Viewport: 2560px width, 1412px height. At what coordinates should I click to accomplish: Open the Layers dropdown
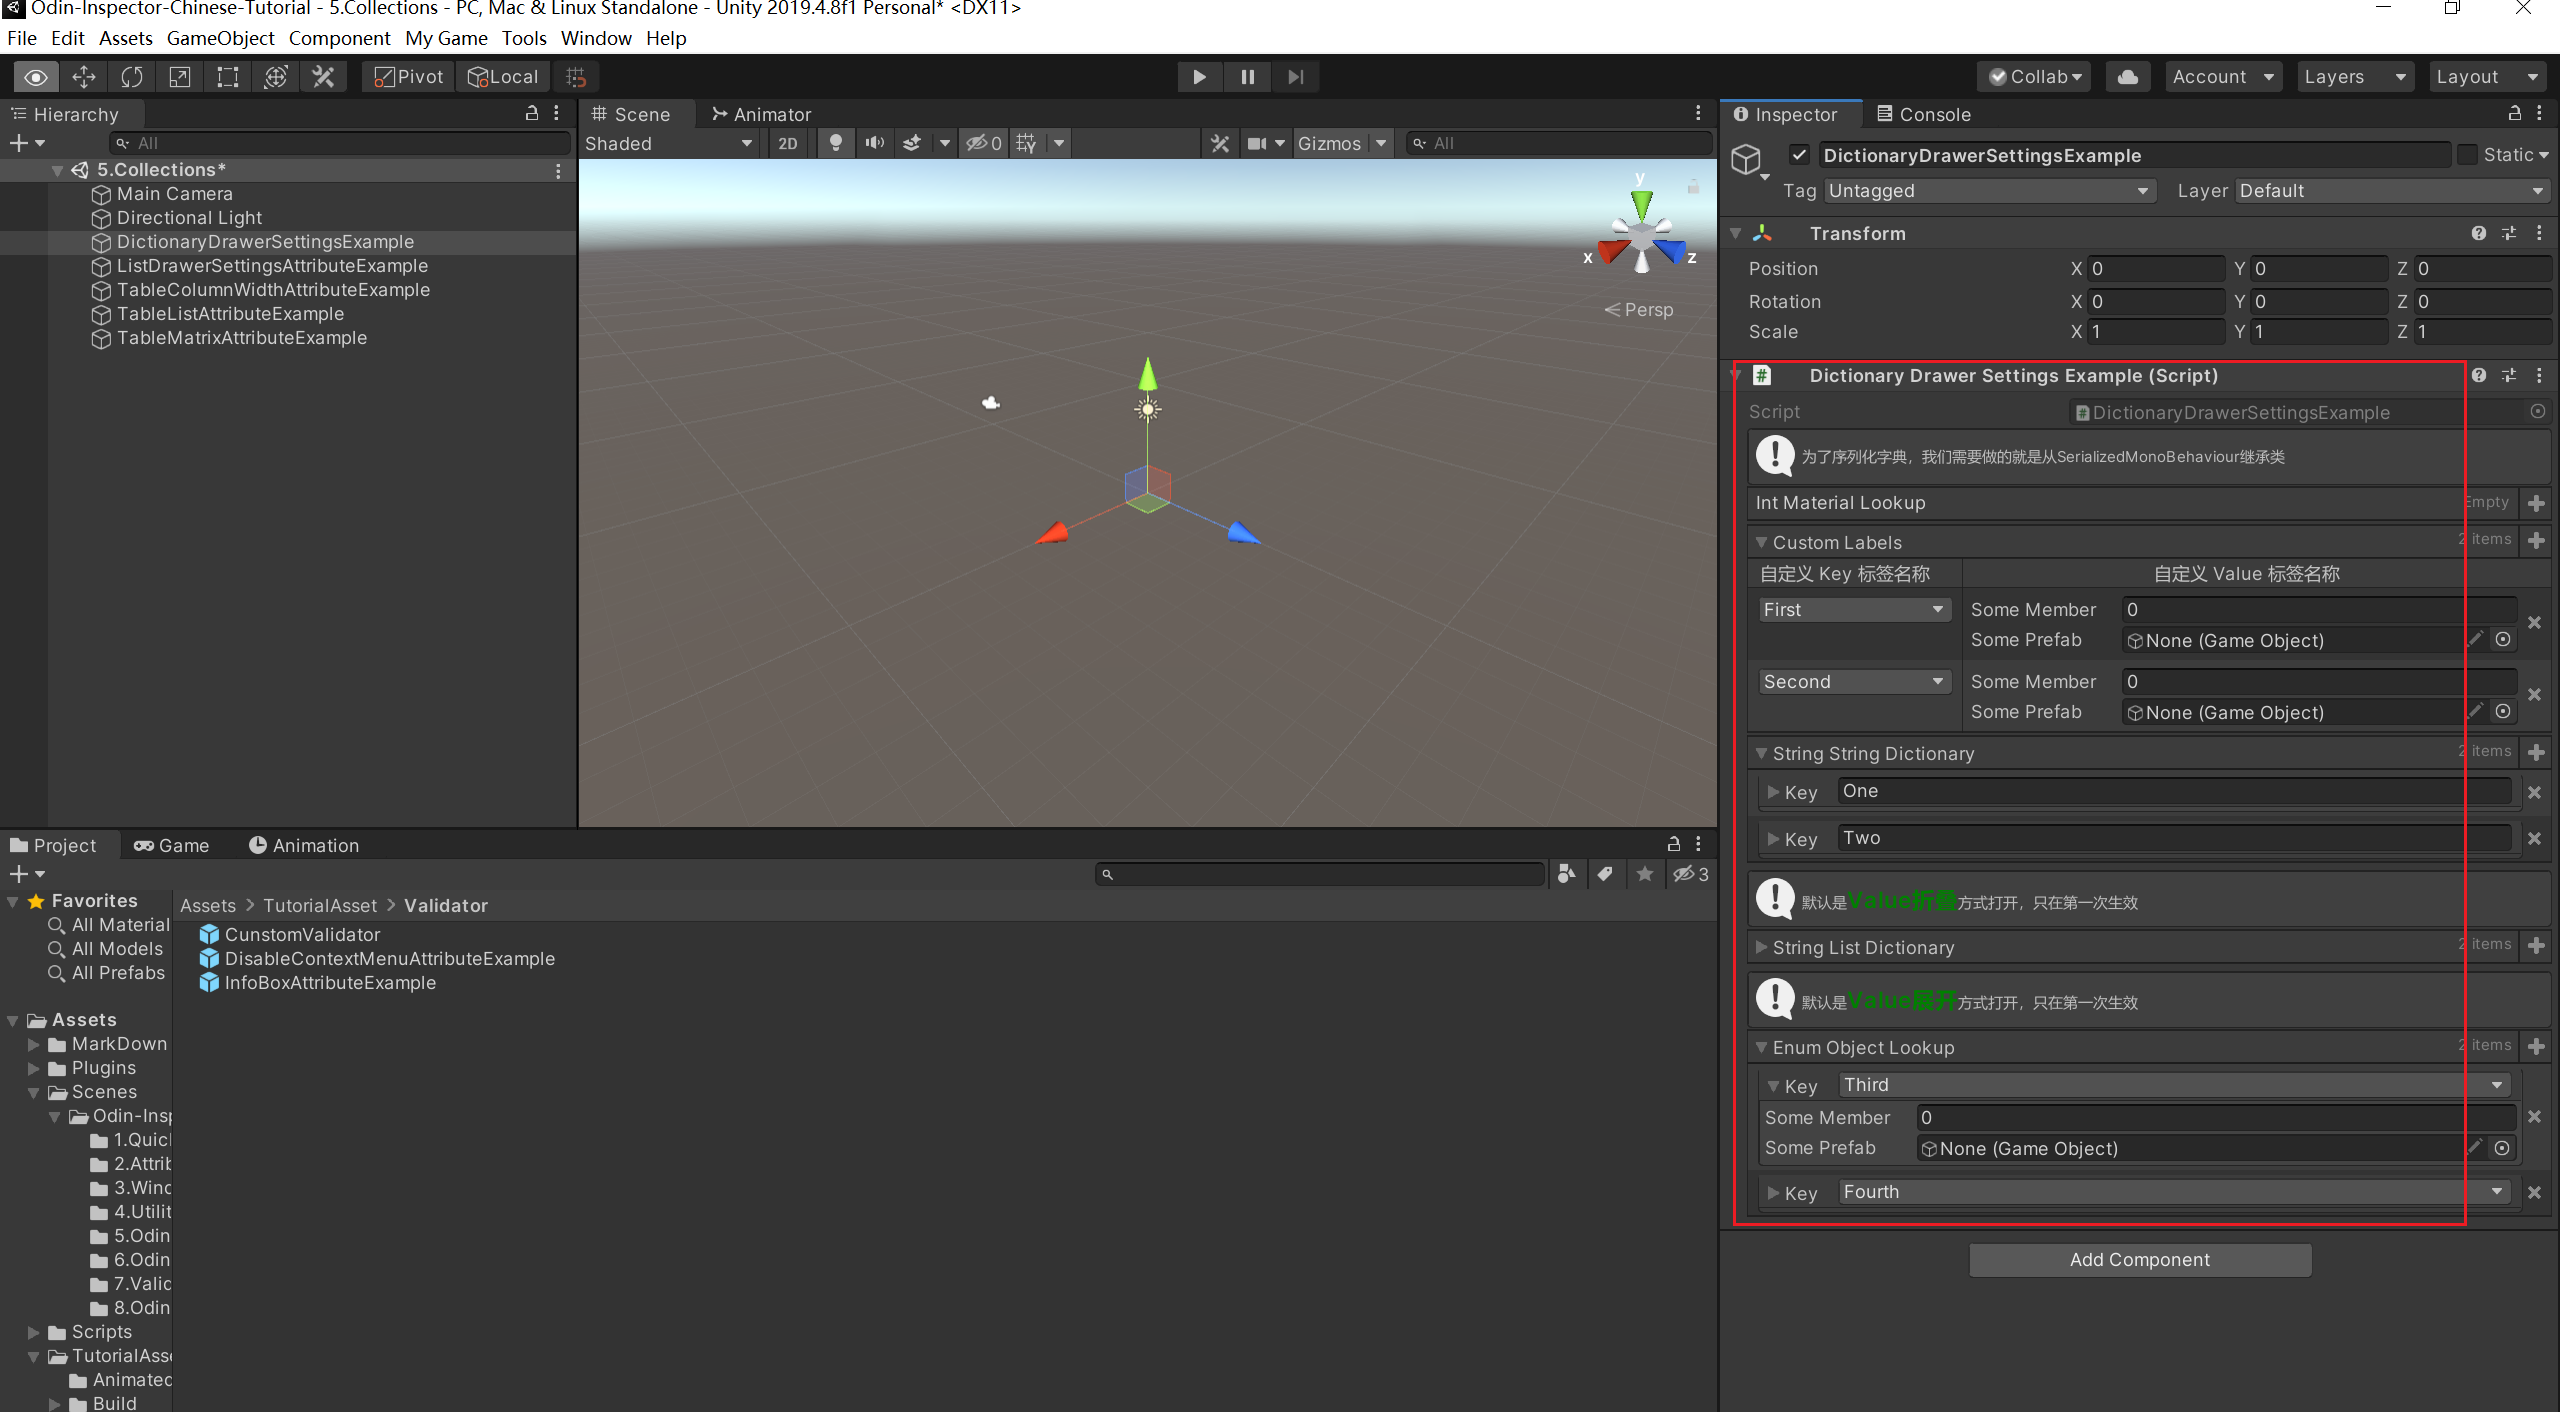pyautogui.click(x=2354, y=77)
